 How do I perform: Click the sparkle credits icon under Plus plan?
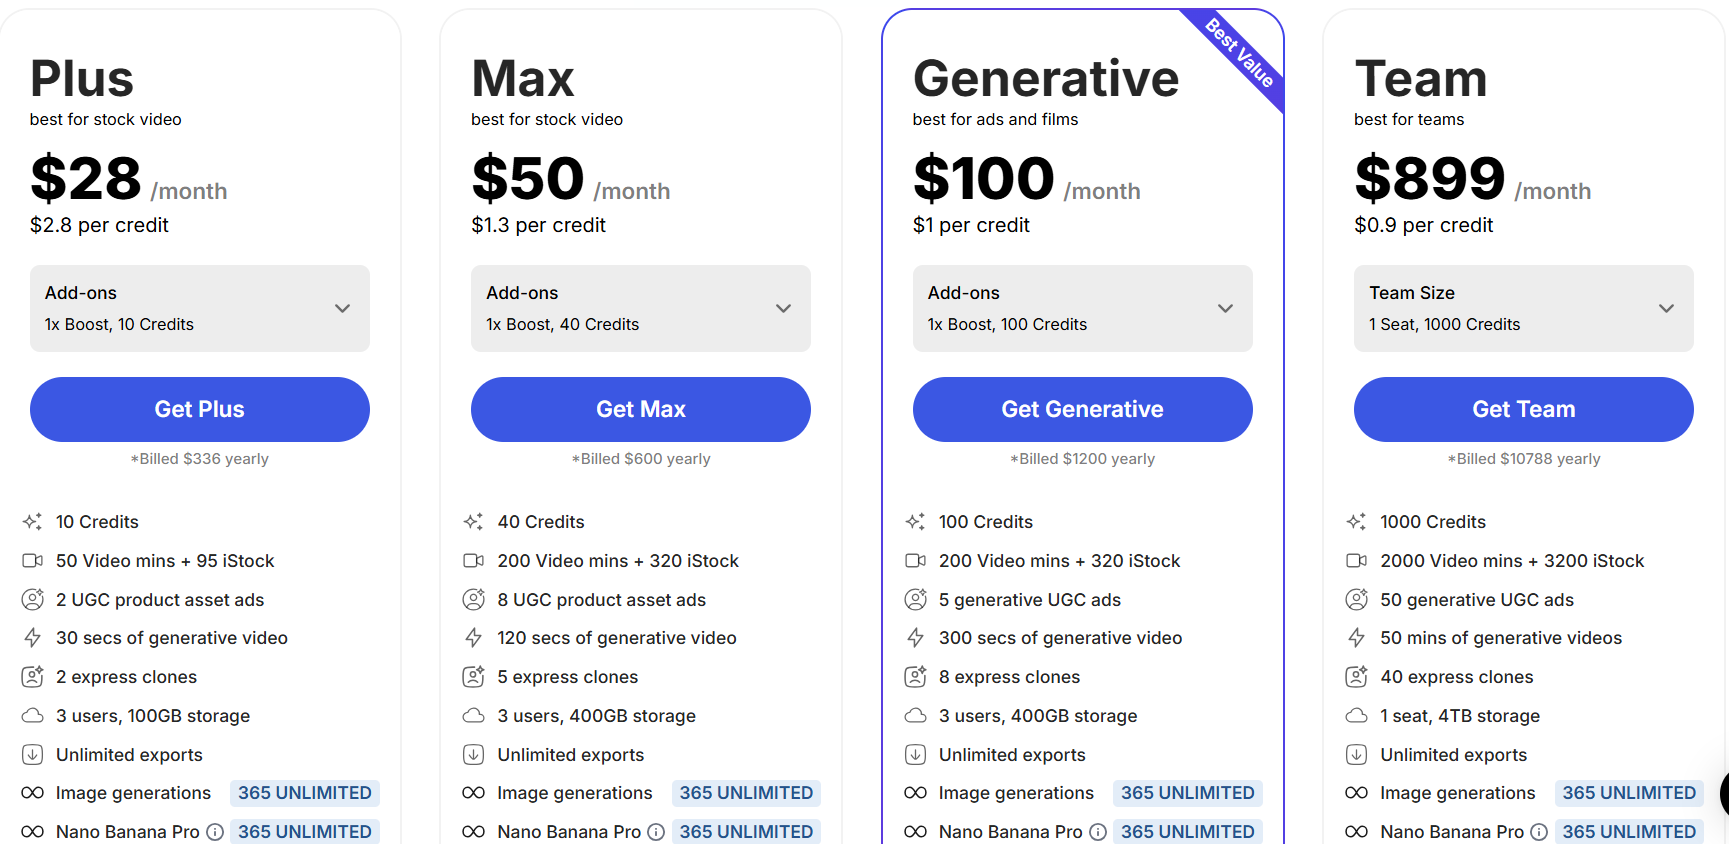pos(33,521)
